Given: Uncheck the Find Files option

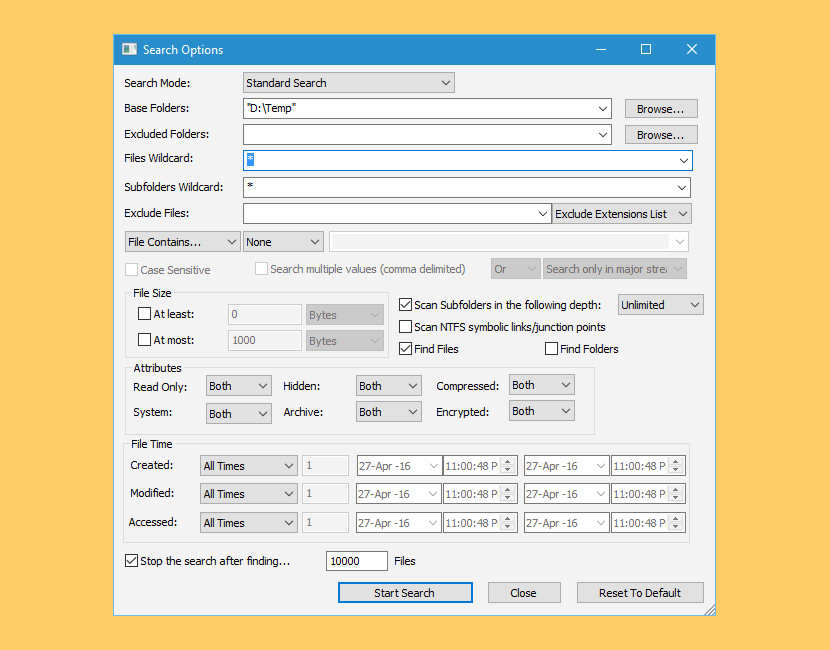Looking at the screenshot, I should 405,349.
